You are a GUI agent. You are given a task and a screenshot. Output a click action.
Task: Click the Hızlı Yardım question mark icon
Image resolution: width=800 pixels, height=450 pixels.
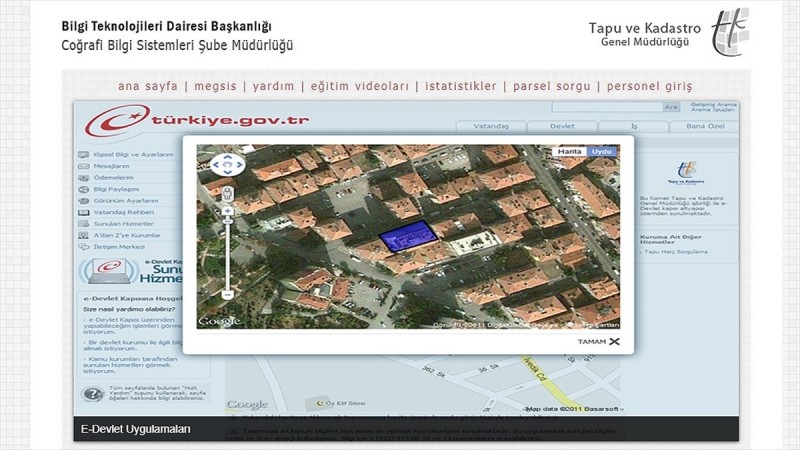[x=92, y=394]
